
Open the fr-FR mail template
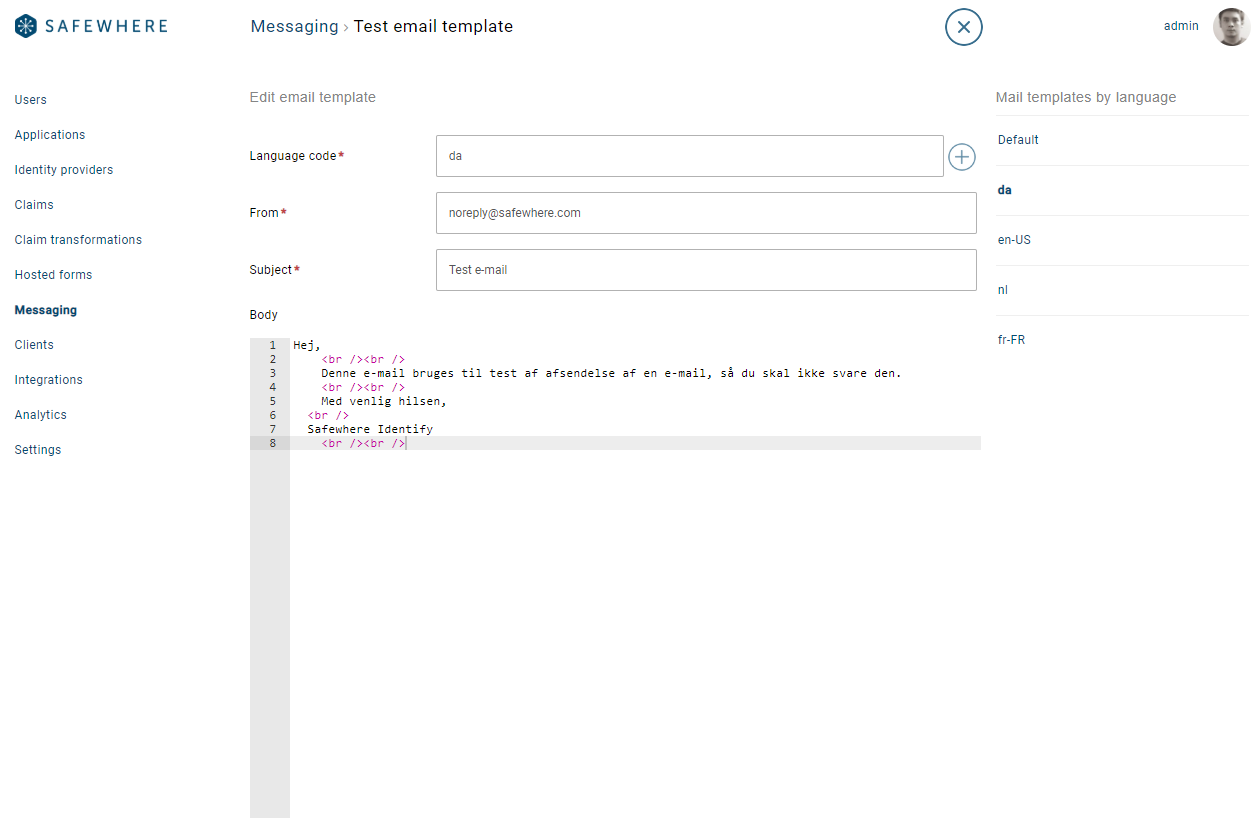pyautogui.click(x=1011, y=339)
